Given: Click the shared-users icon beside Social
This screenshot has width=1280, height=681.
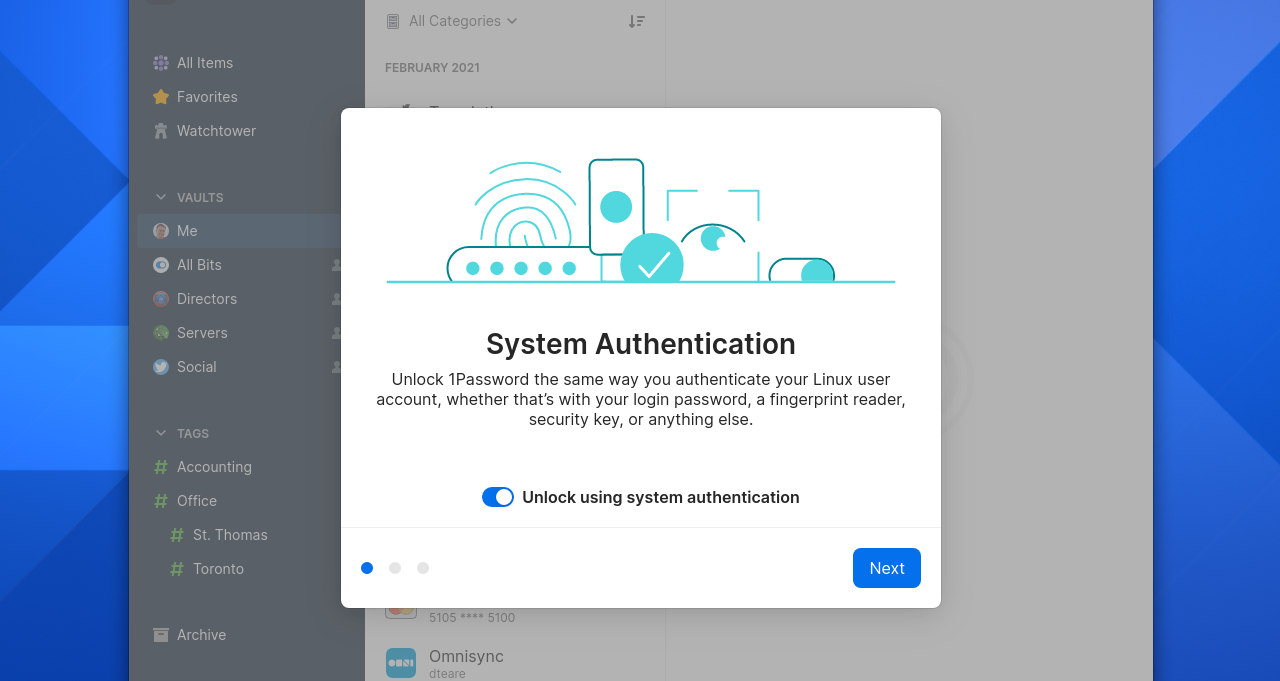Looking at the screenshot, I should pyautogui.click(x=337, y=367).
